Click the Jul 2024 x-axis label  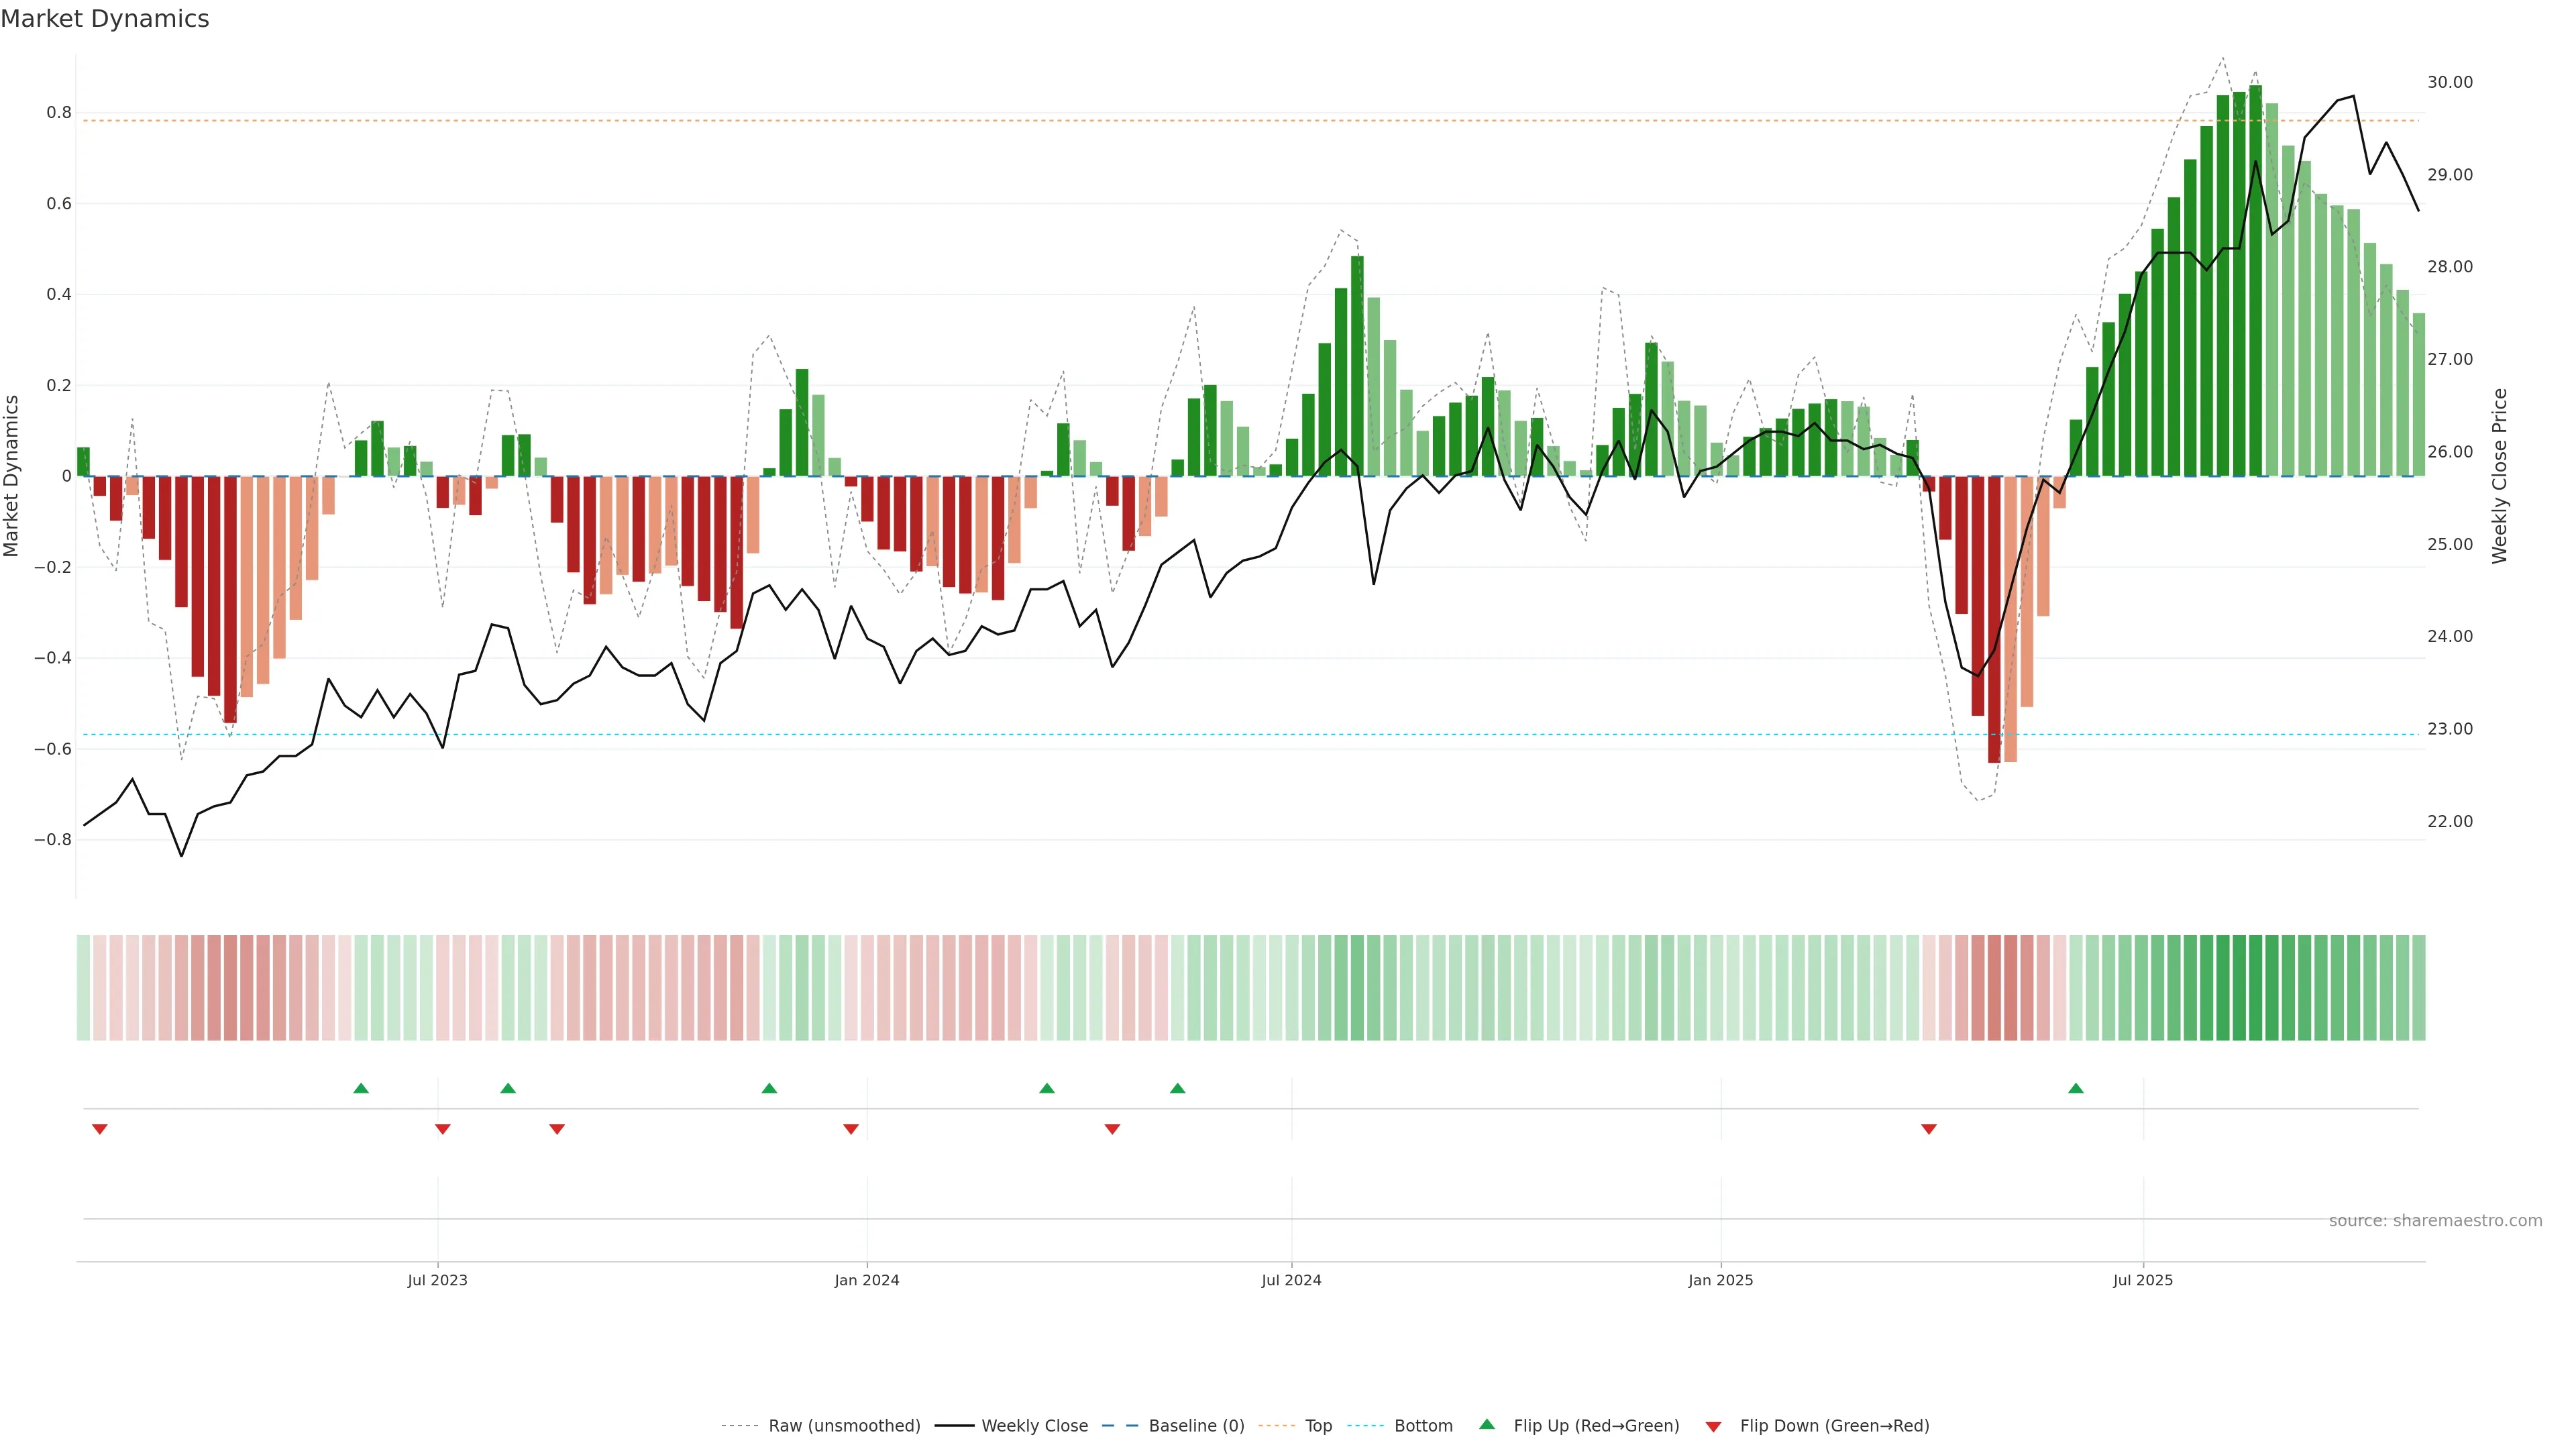click(1291, 1280)
